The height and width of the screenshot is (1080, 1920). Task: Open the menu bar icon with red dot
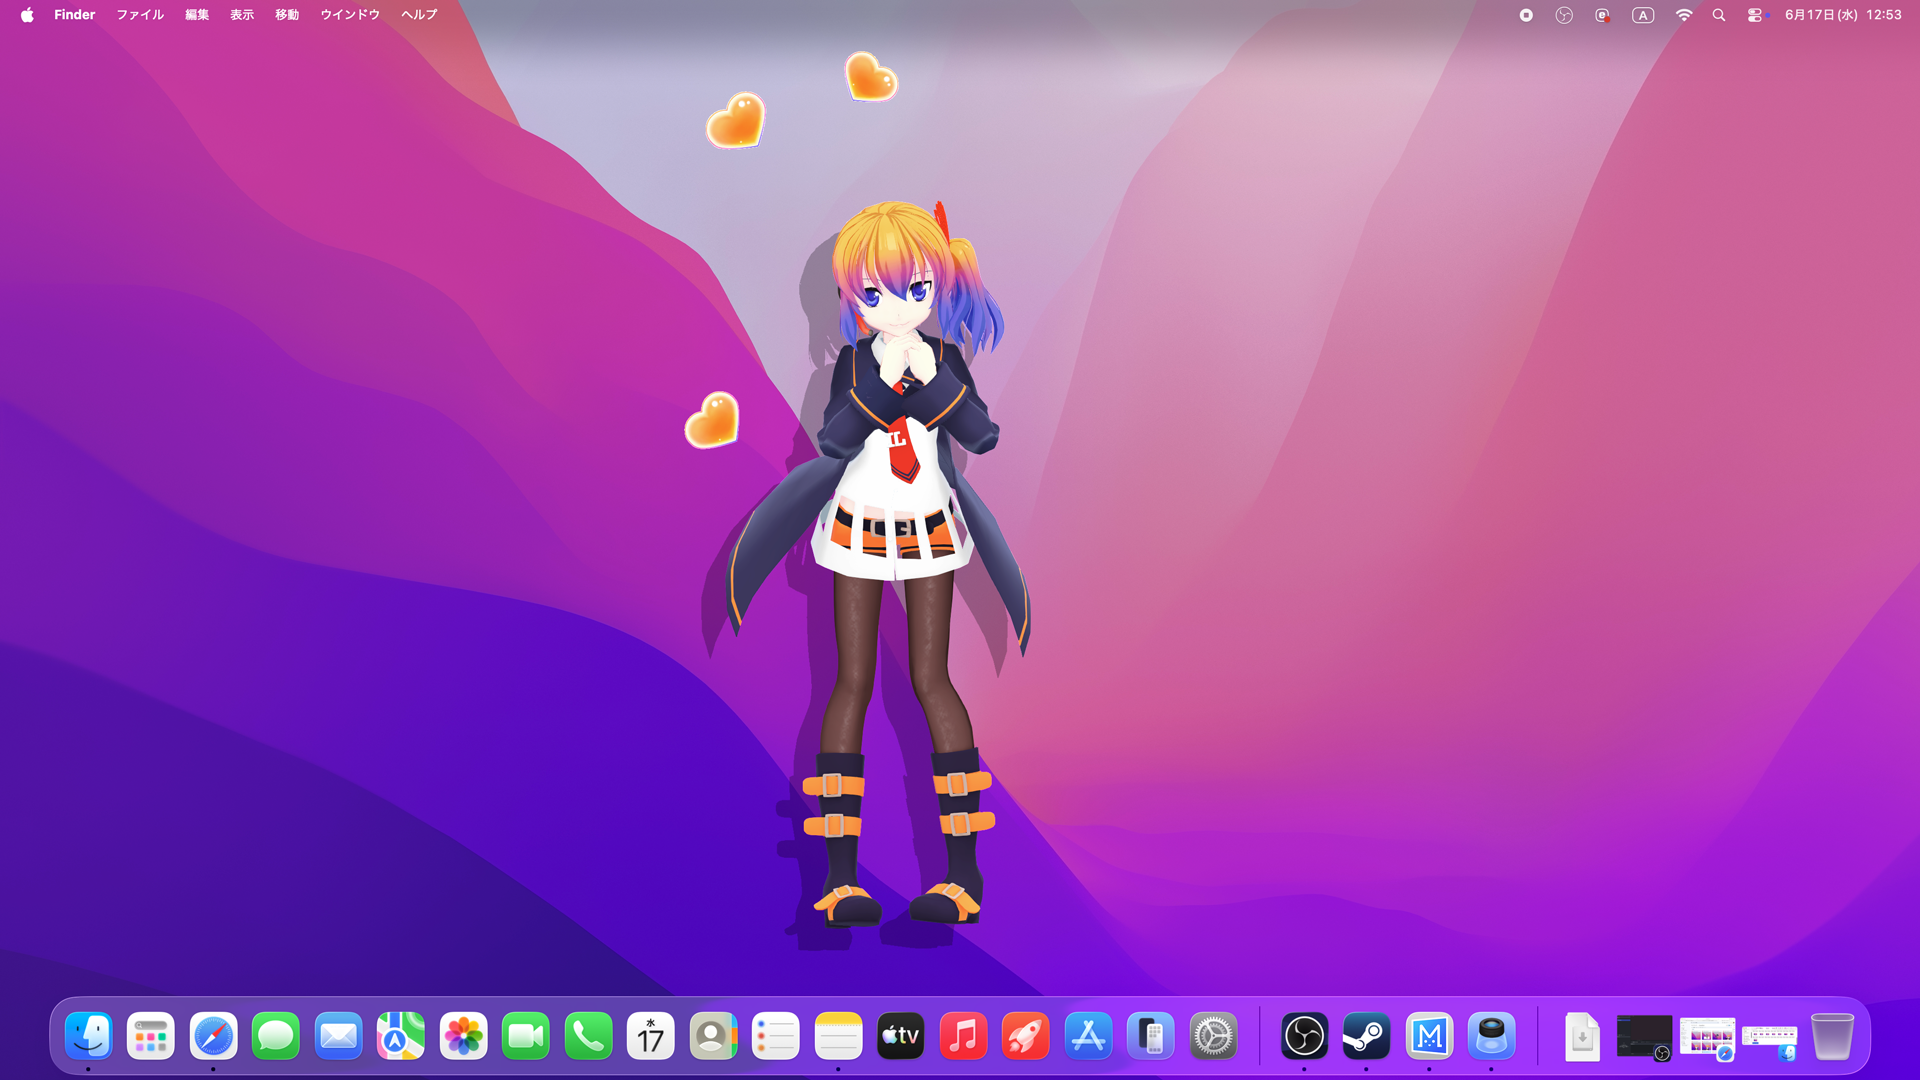coord(1602,15)
